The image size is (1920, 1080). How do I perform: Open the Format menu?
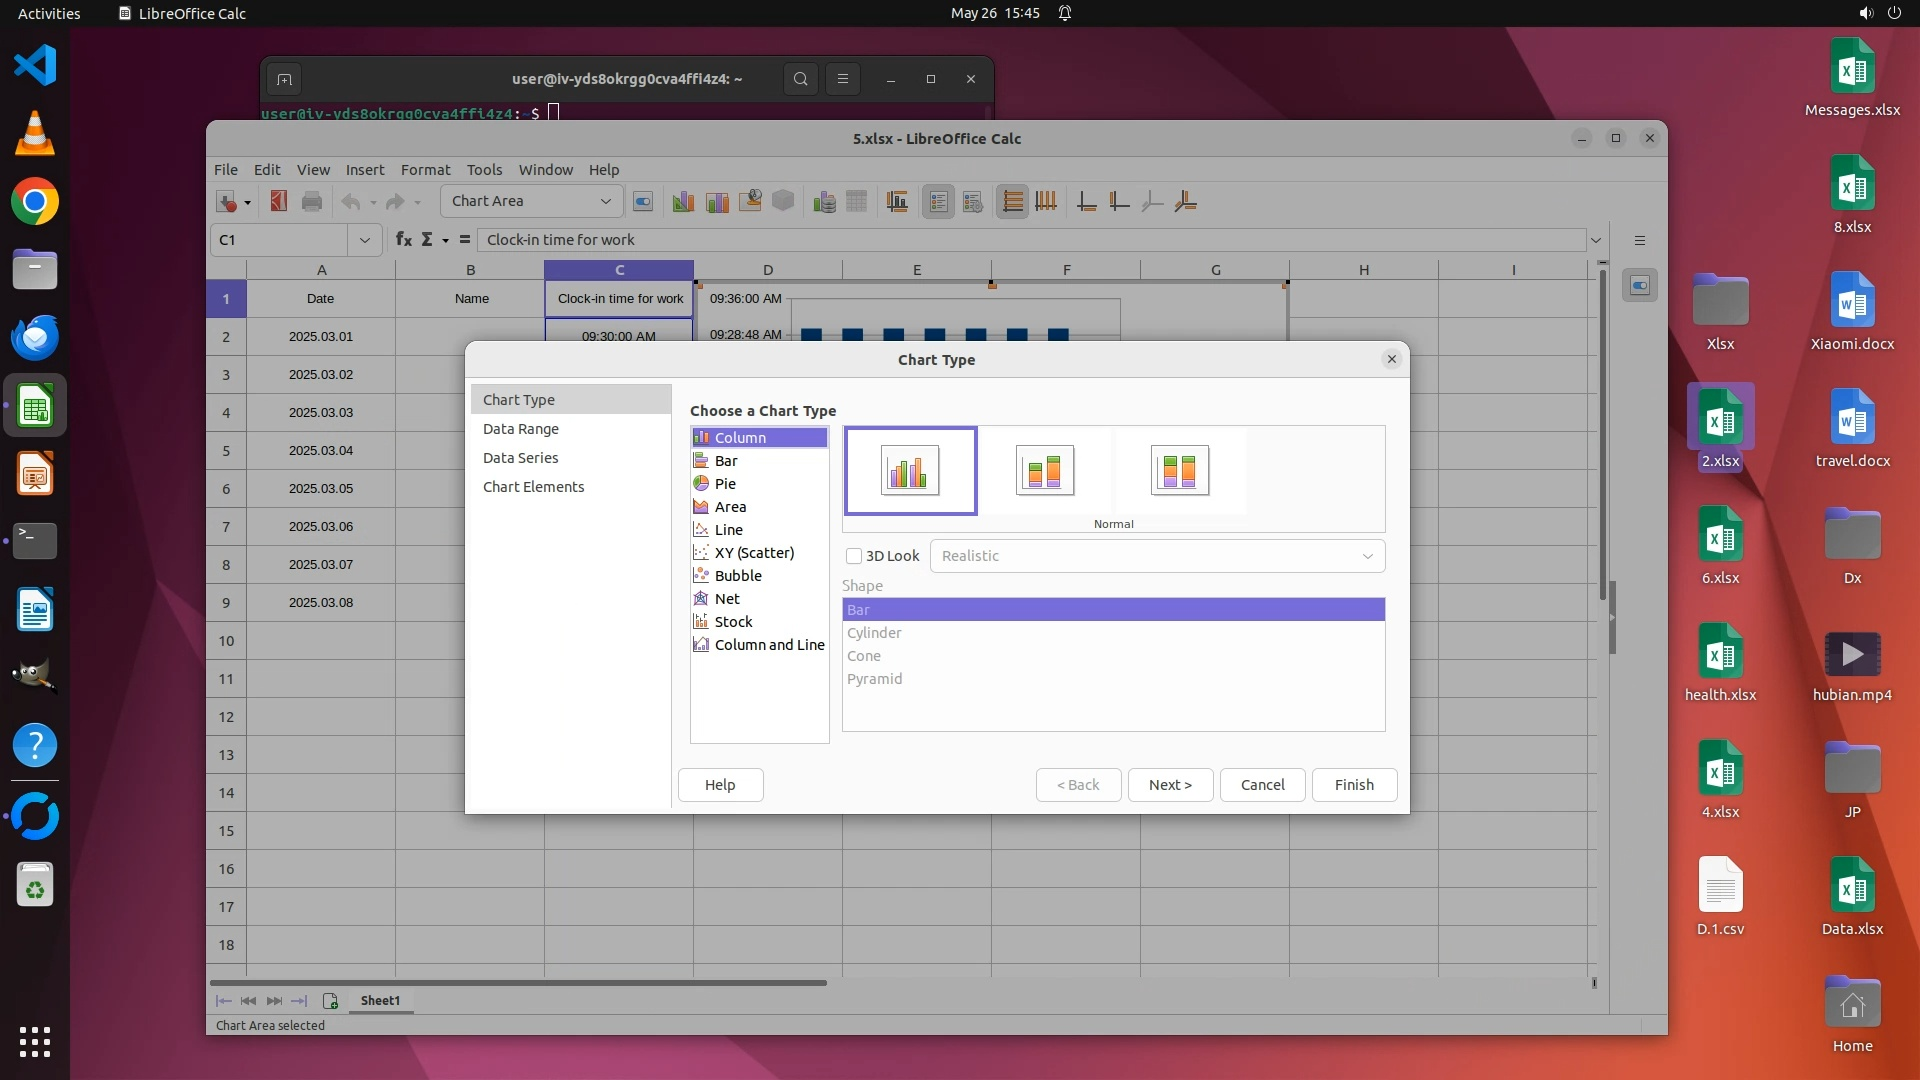point(425,170)
